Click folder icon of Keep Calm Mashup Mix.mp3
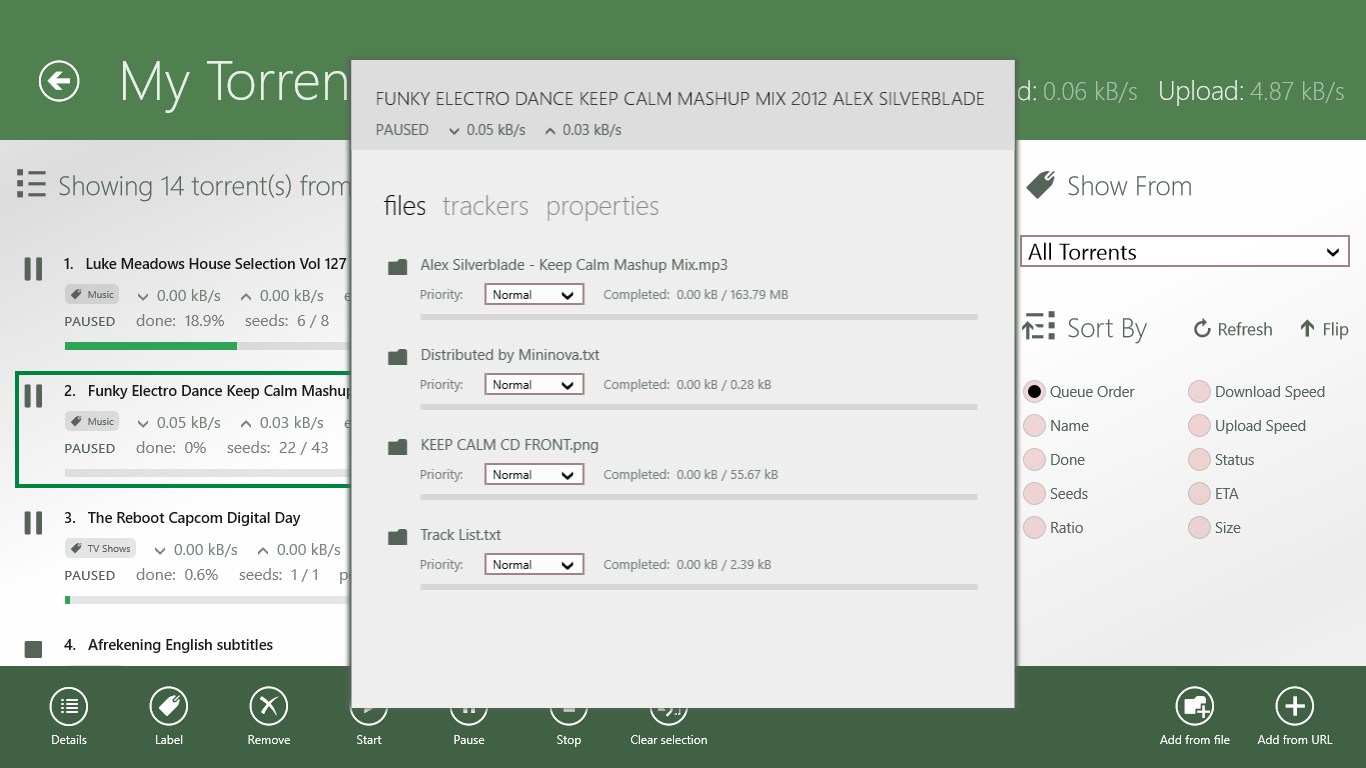This screenshot has width=1366, height=768. (398, 267)
